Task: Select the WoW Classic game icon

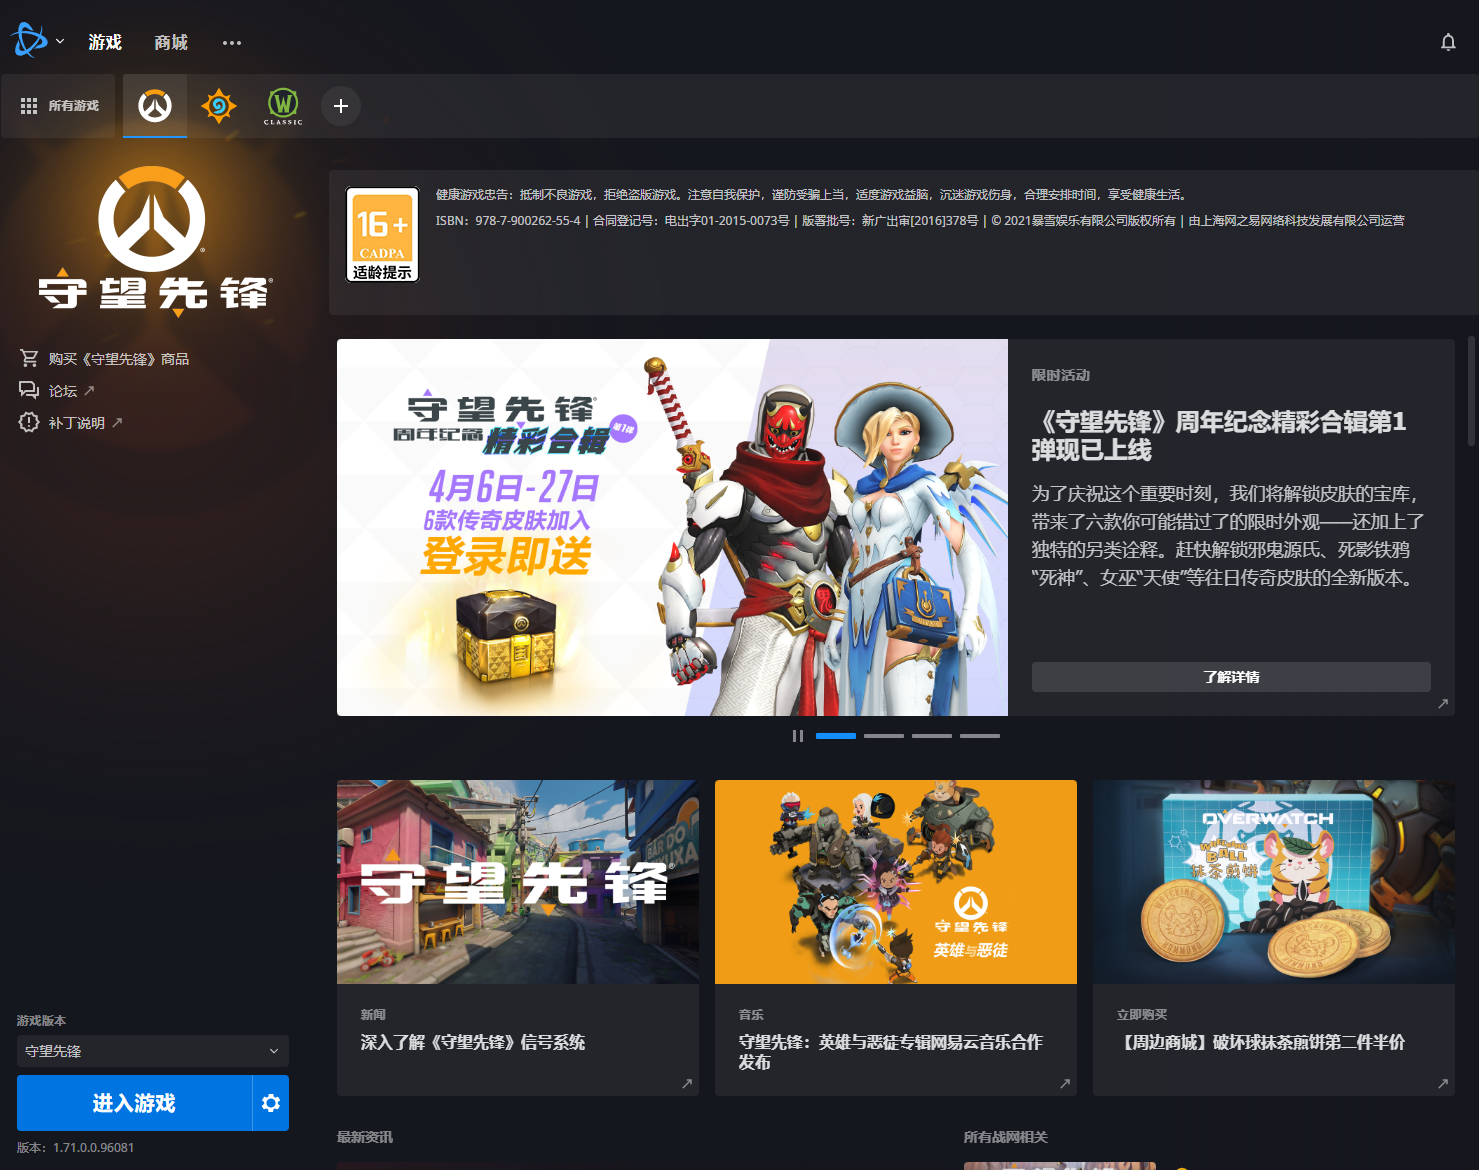Action: click(x=283, y=106)
